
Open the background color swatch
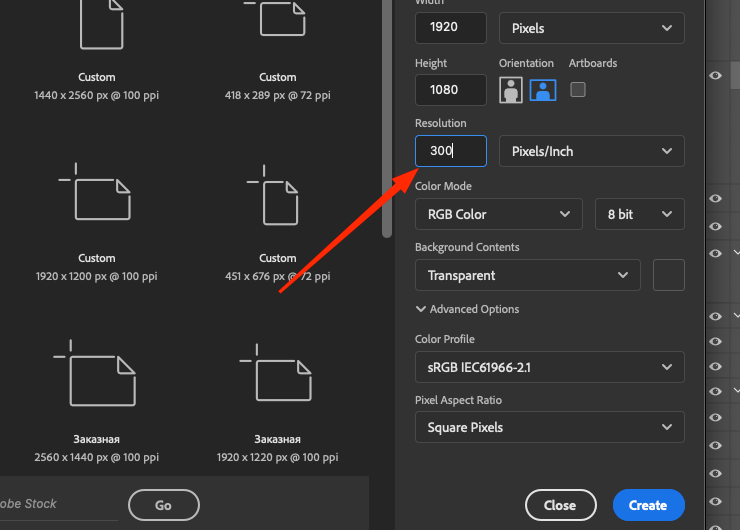point(669,275)
